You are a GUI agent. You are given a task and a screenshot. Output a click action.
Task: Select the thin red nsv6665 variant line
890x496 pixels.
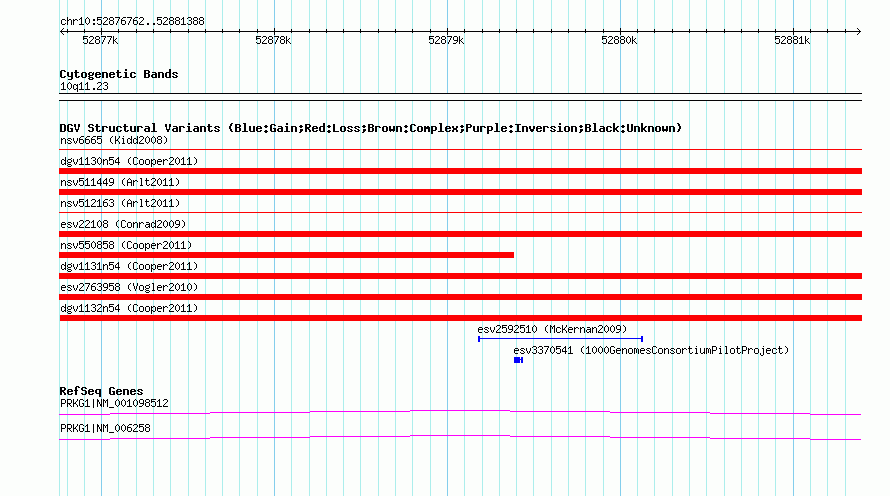tap(460, 150)
